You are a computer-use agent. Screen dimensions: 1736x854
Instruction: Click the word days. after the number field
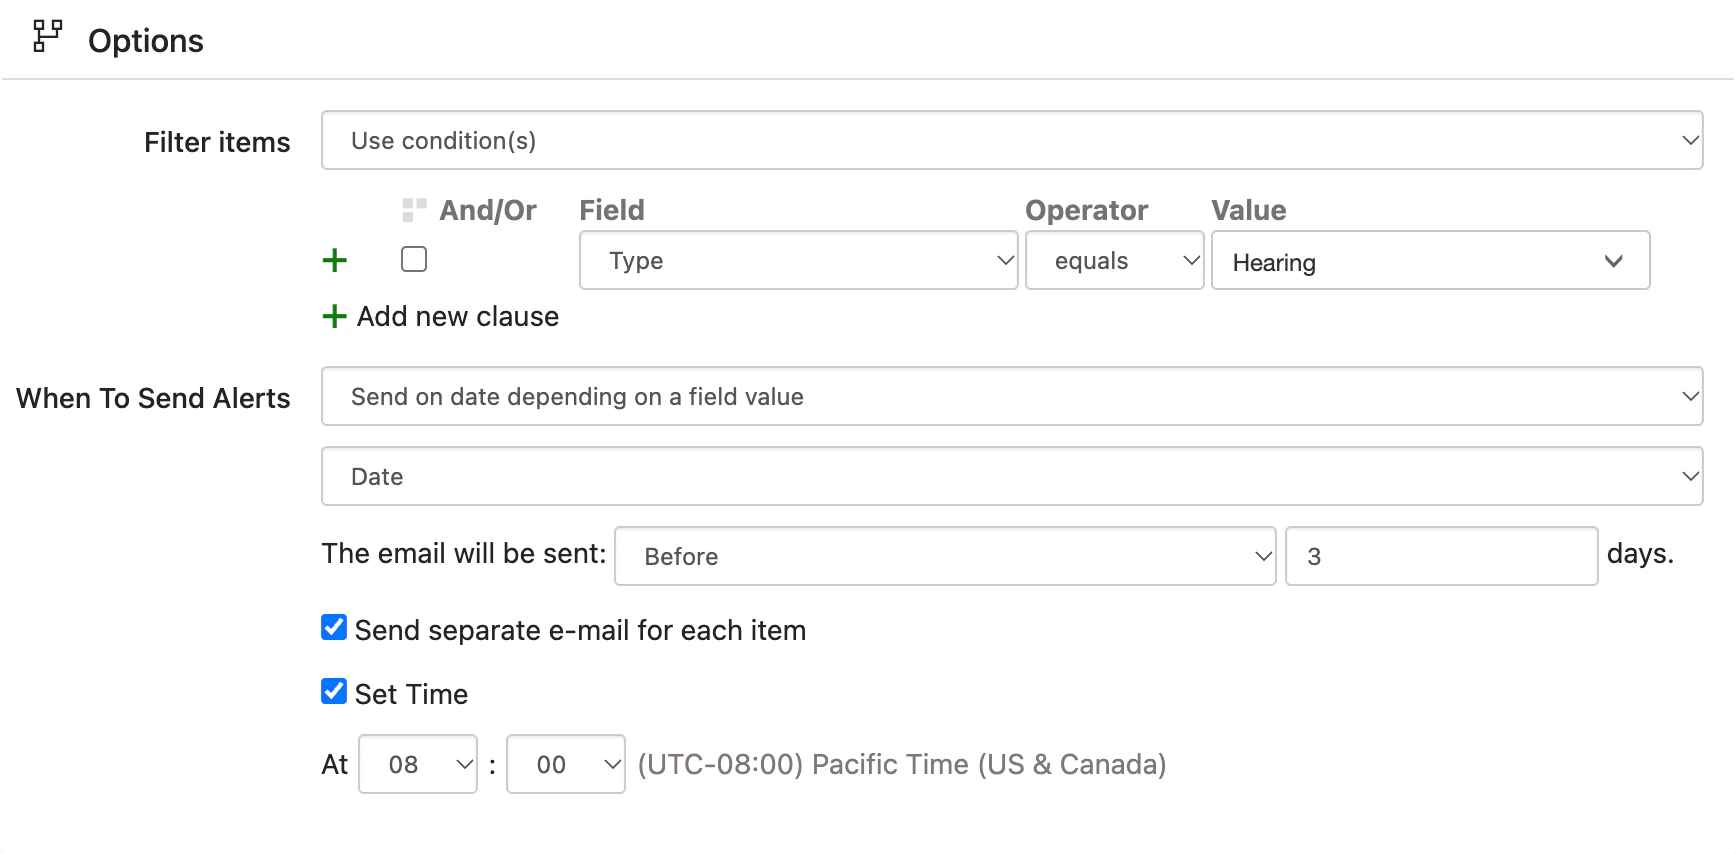(x=1640, y=553)
